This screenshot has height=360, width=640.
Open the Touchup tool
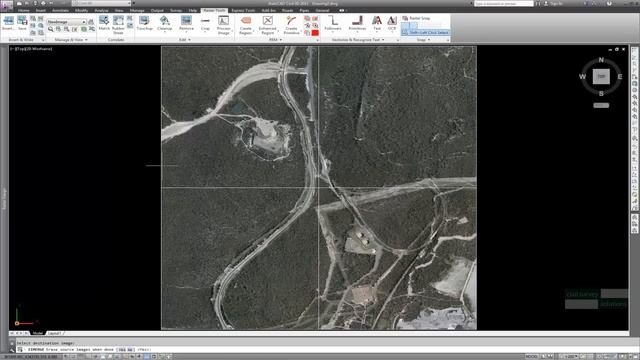(x=144, y=23)
